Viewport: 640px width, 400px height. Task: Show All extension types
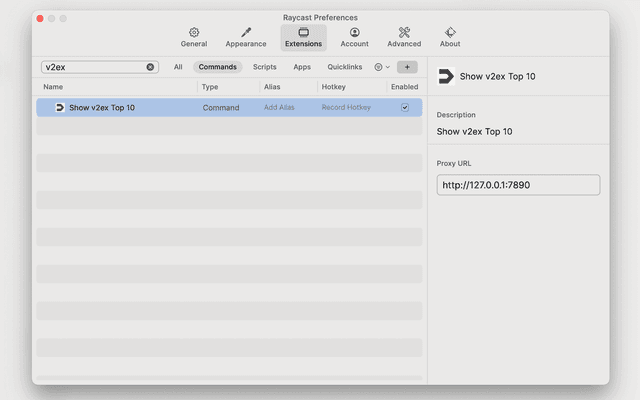[178, 67]
